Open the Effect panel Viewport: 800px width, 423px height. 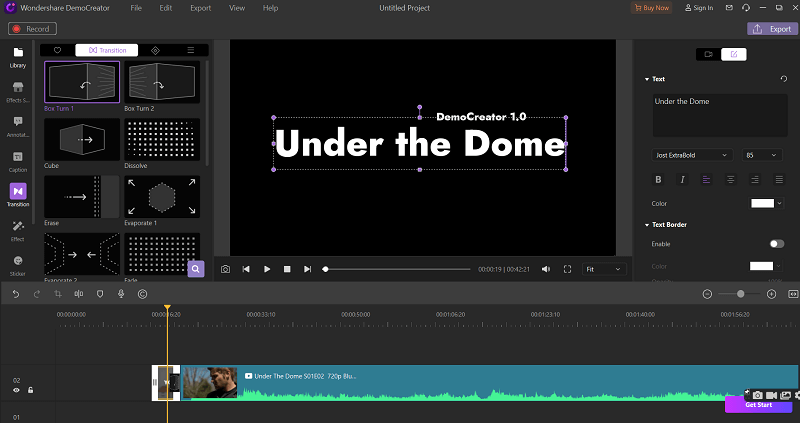(x=18, y=231)
